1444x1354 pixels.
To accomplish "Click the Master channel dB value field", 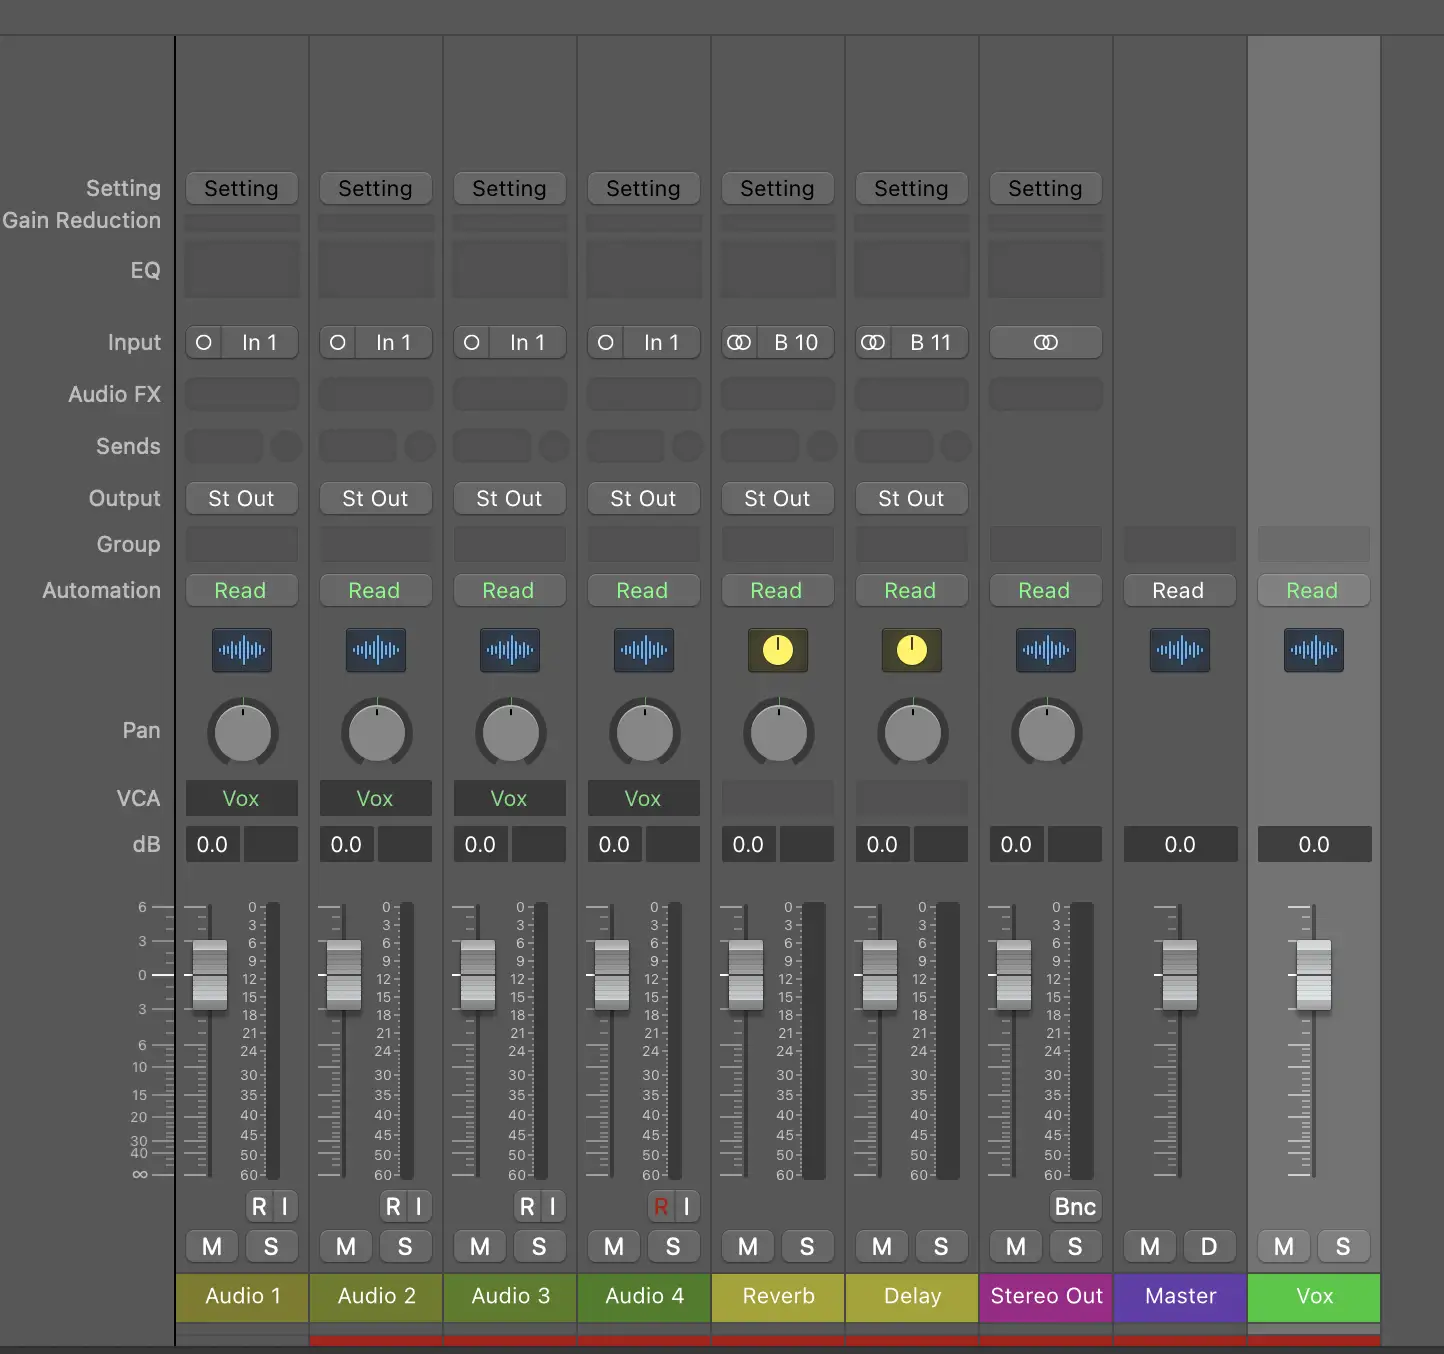I will coord(1180,845).
